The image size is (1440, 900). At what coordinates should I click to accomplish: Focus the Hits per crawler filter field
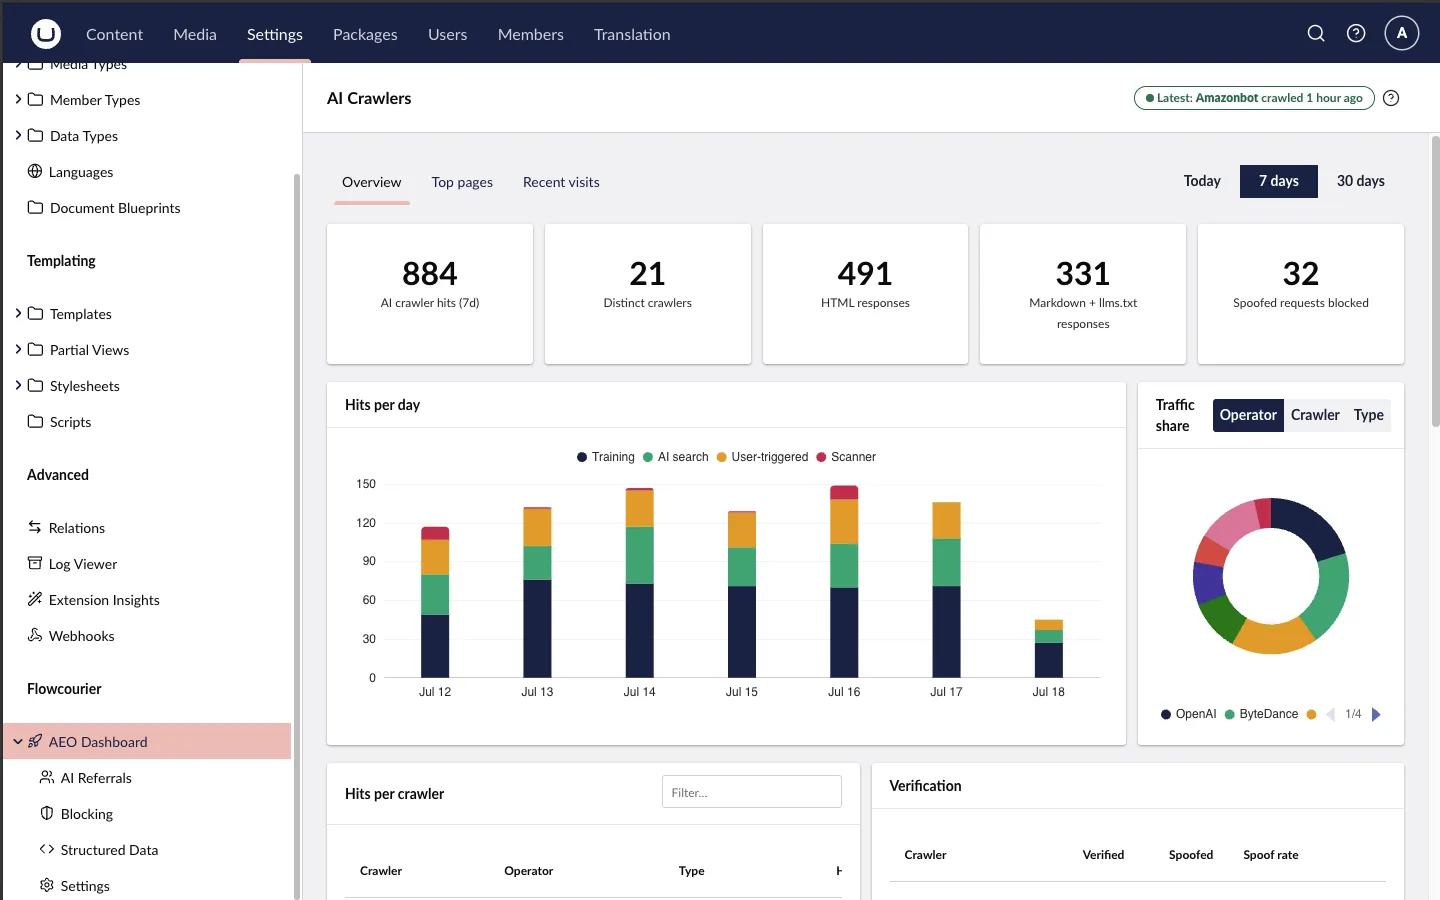tap(751, 792)
